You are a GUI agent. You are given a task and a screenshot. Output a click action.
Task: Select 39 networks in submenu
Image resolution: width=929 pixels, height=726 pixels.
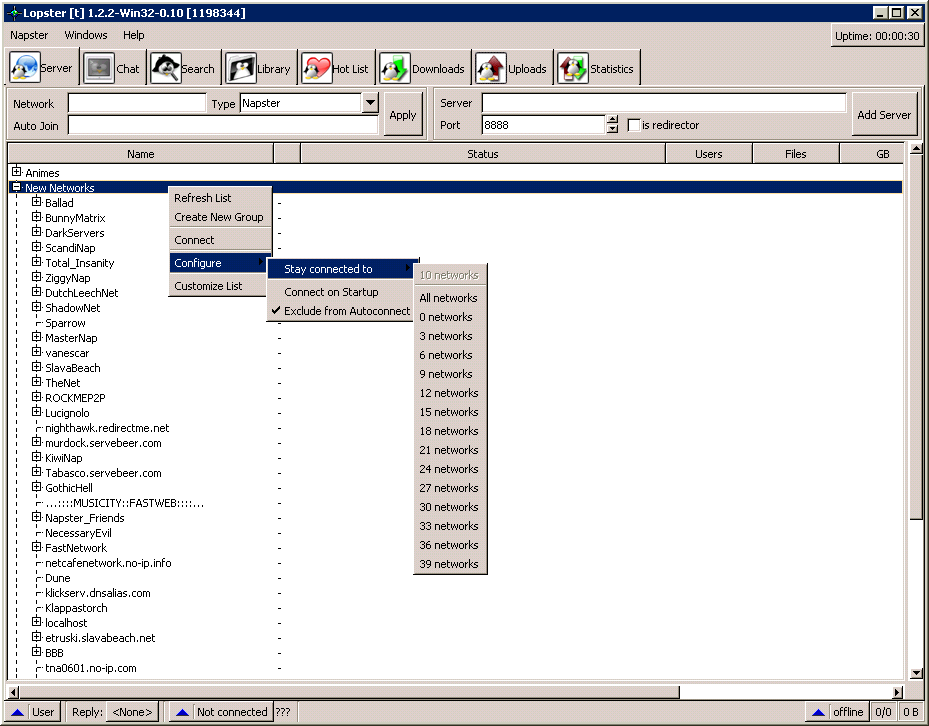[450, 564]
